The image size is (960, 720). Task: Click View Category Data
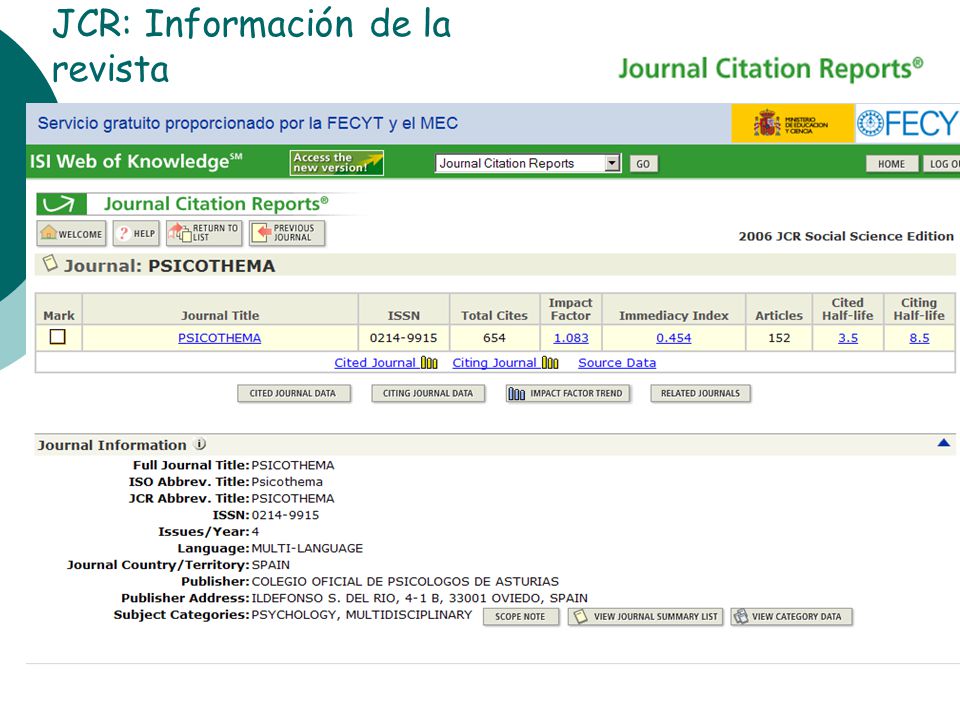[x=791, y=617]
